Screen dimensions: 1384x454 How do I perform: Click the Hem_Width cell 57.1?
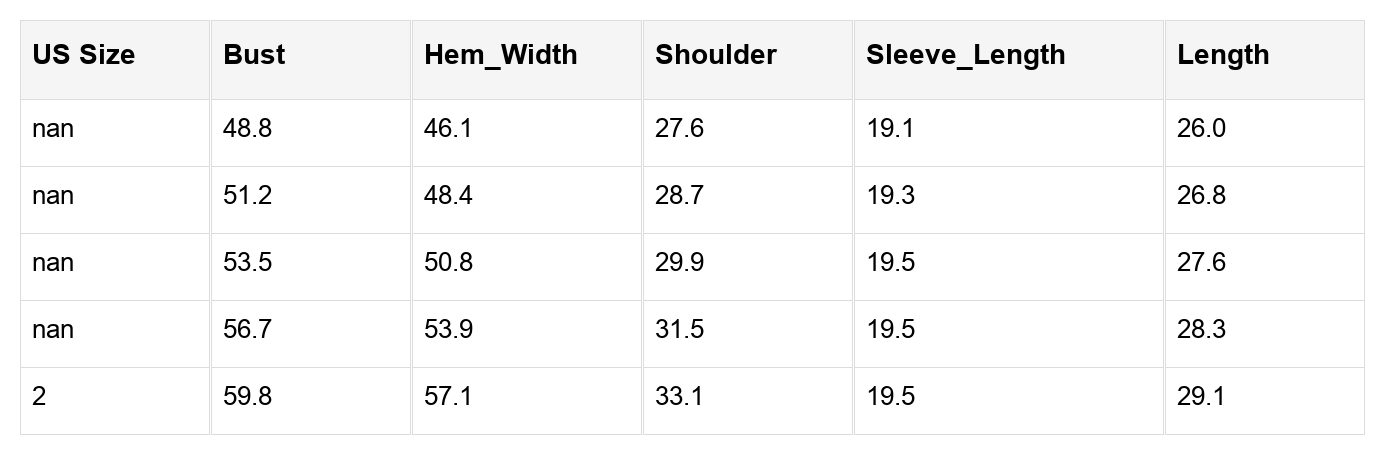click(448, 397)
